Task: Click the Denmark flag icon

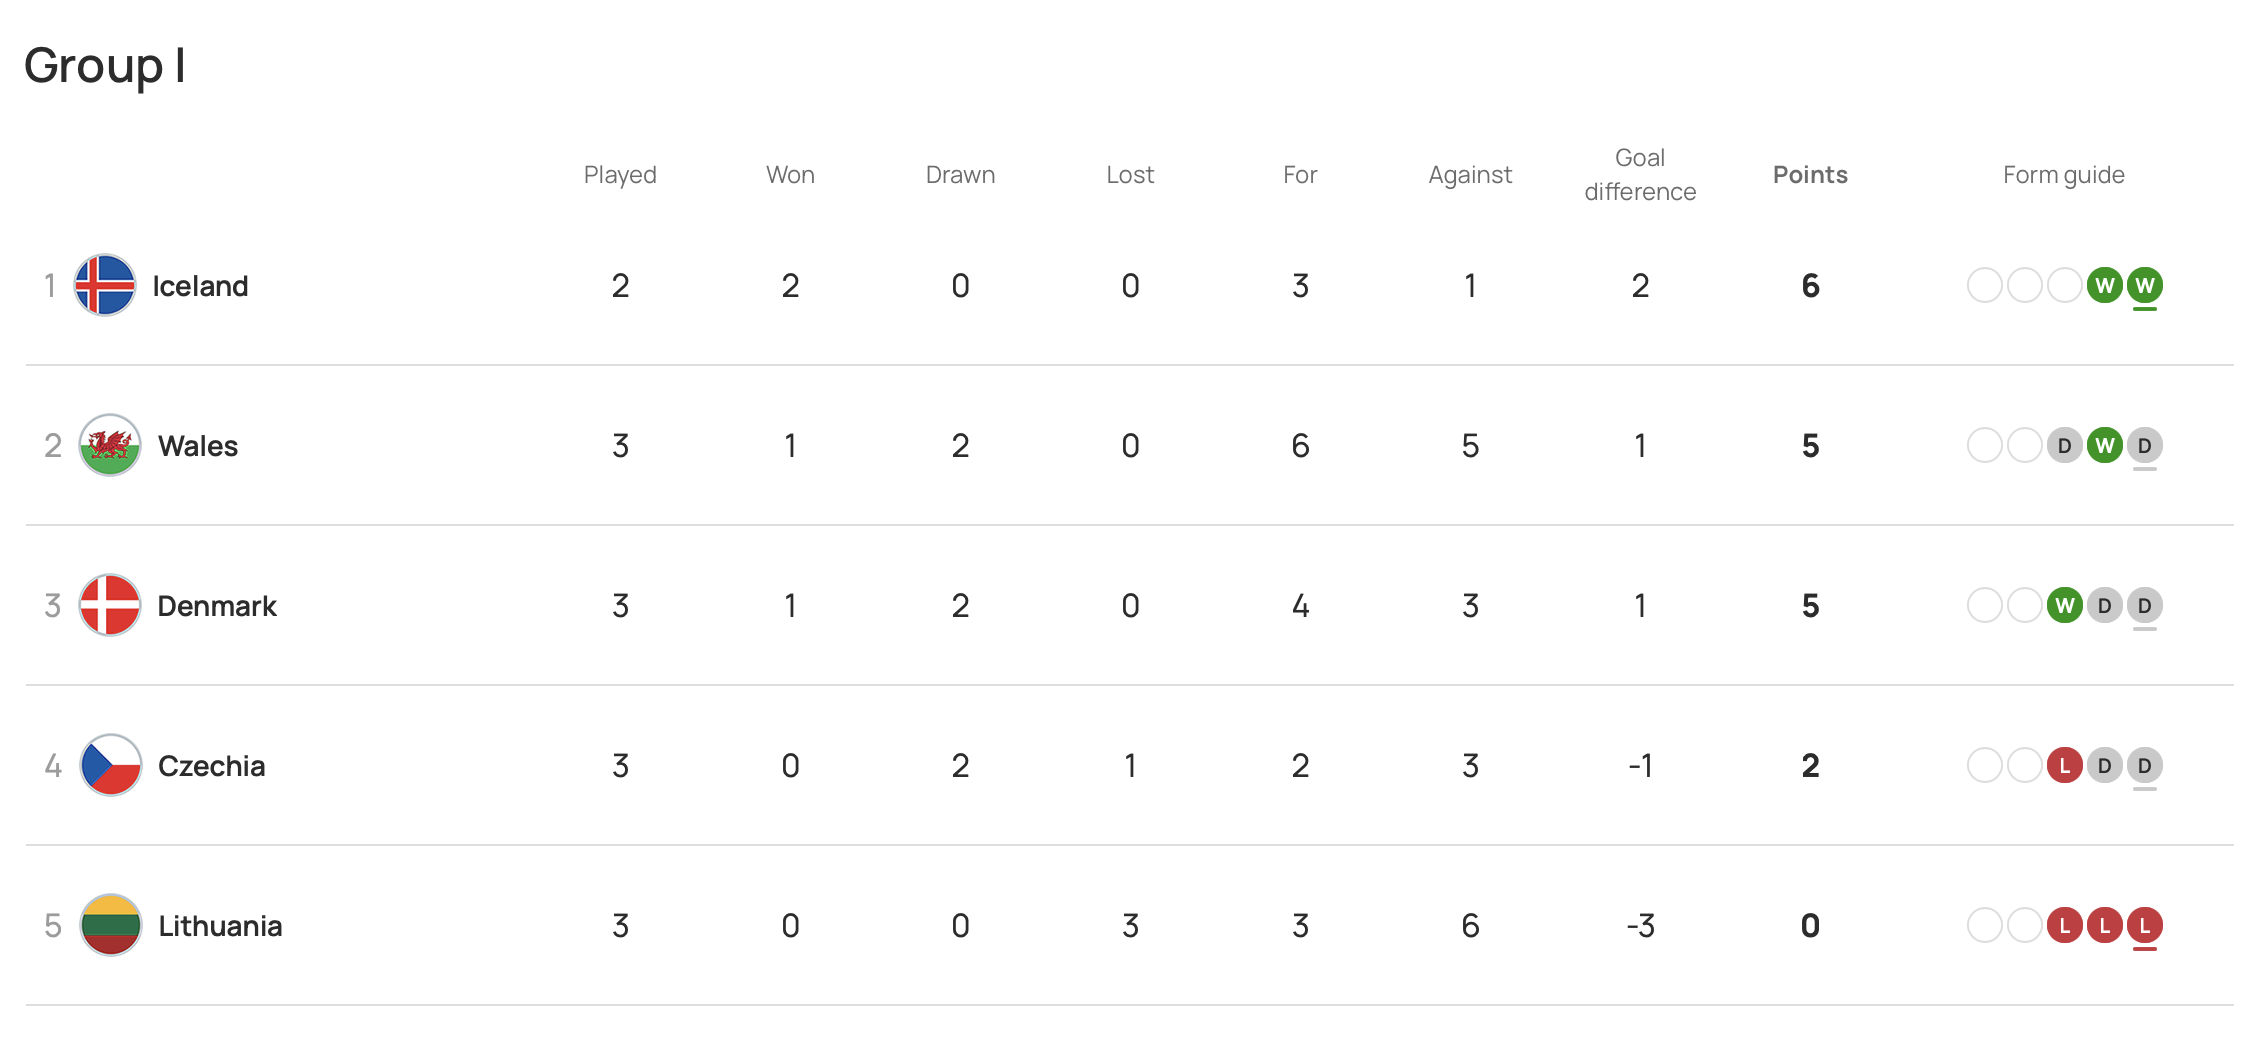Action: (110, 605)
